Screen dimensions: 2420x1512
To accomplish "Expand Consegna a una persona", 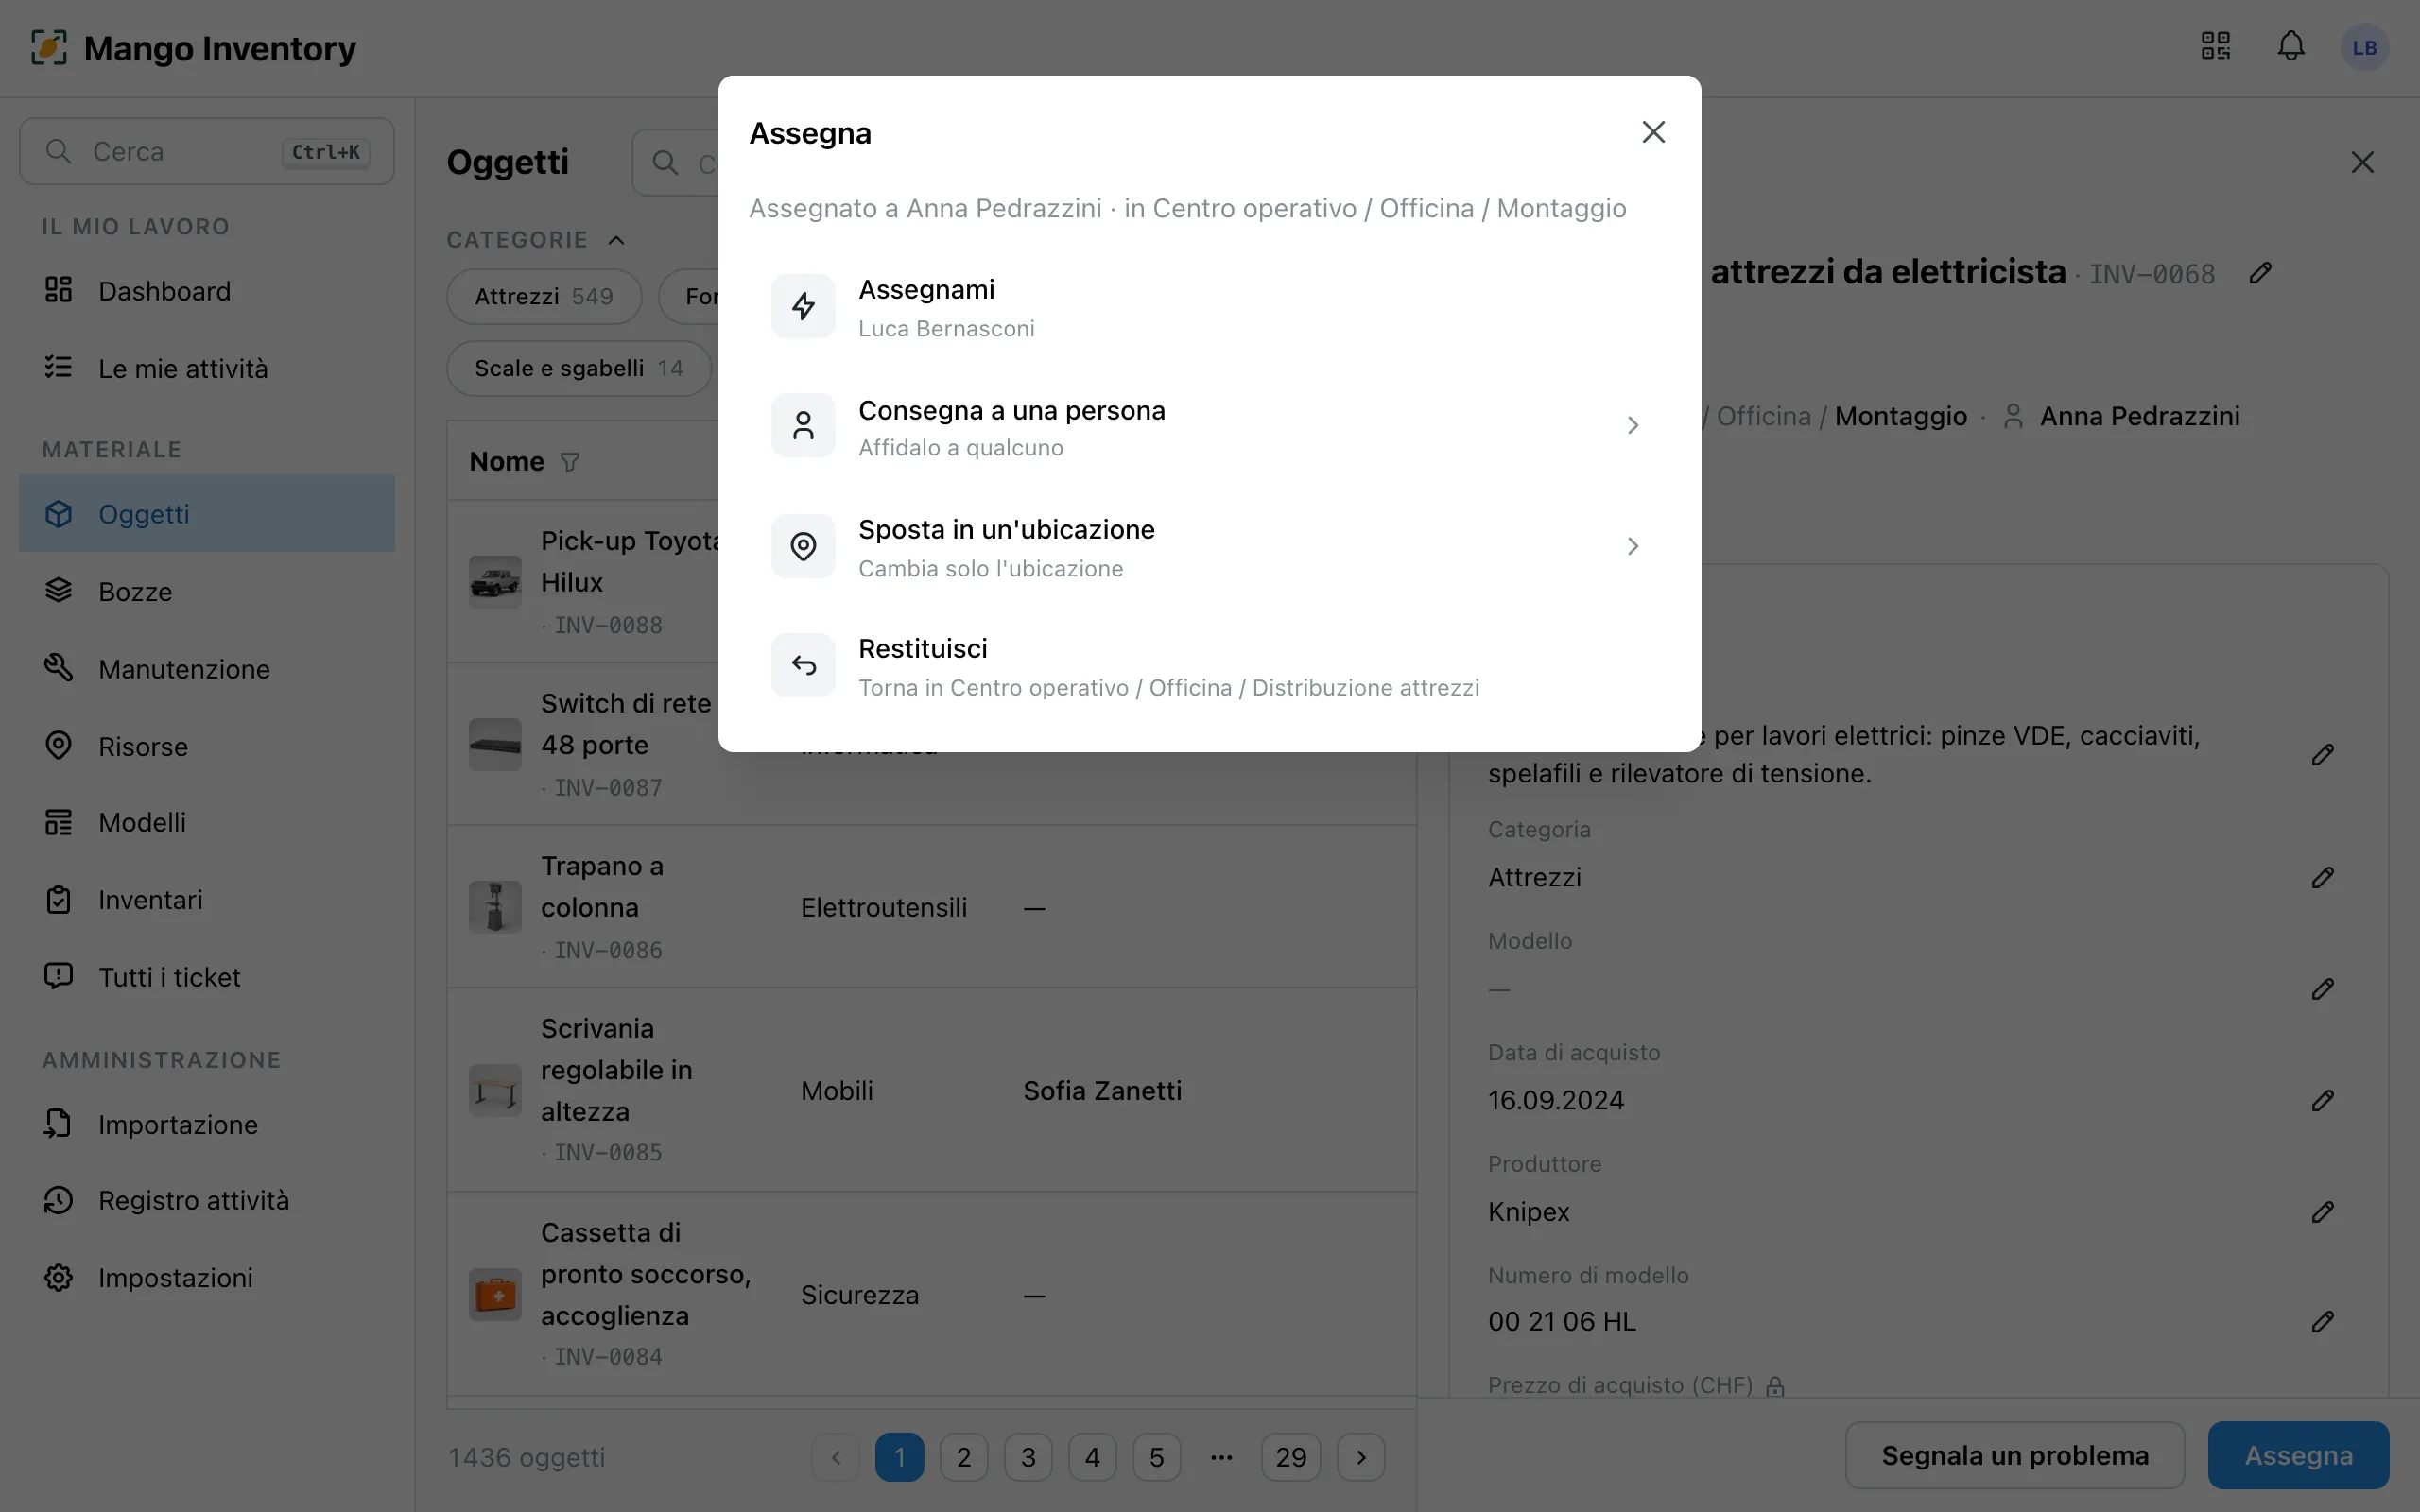I will click(1209, 426).
